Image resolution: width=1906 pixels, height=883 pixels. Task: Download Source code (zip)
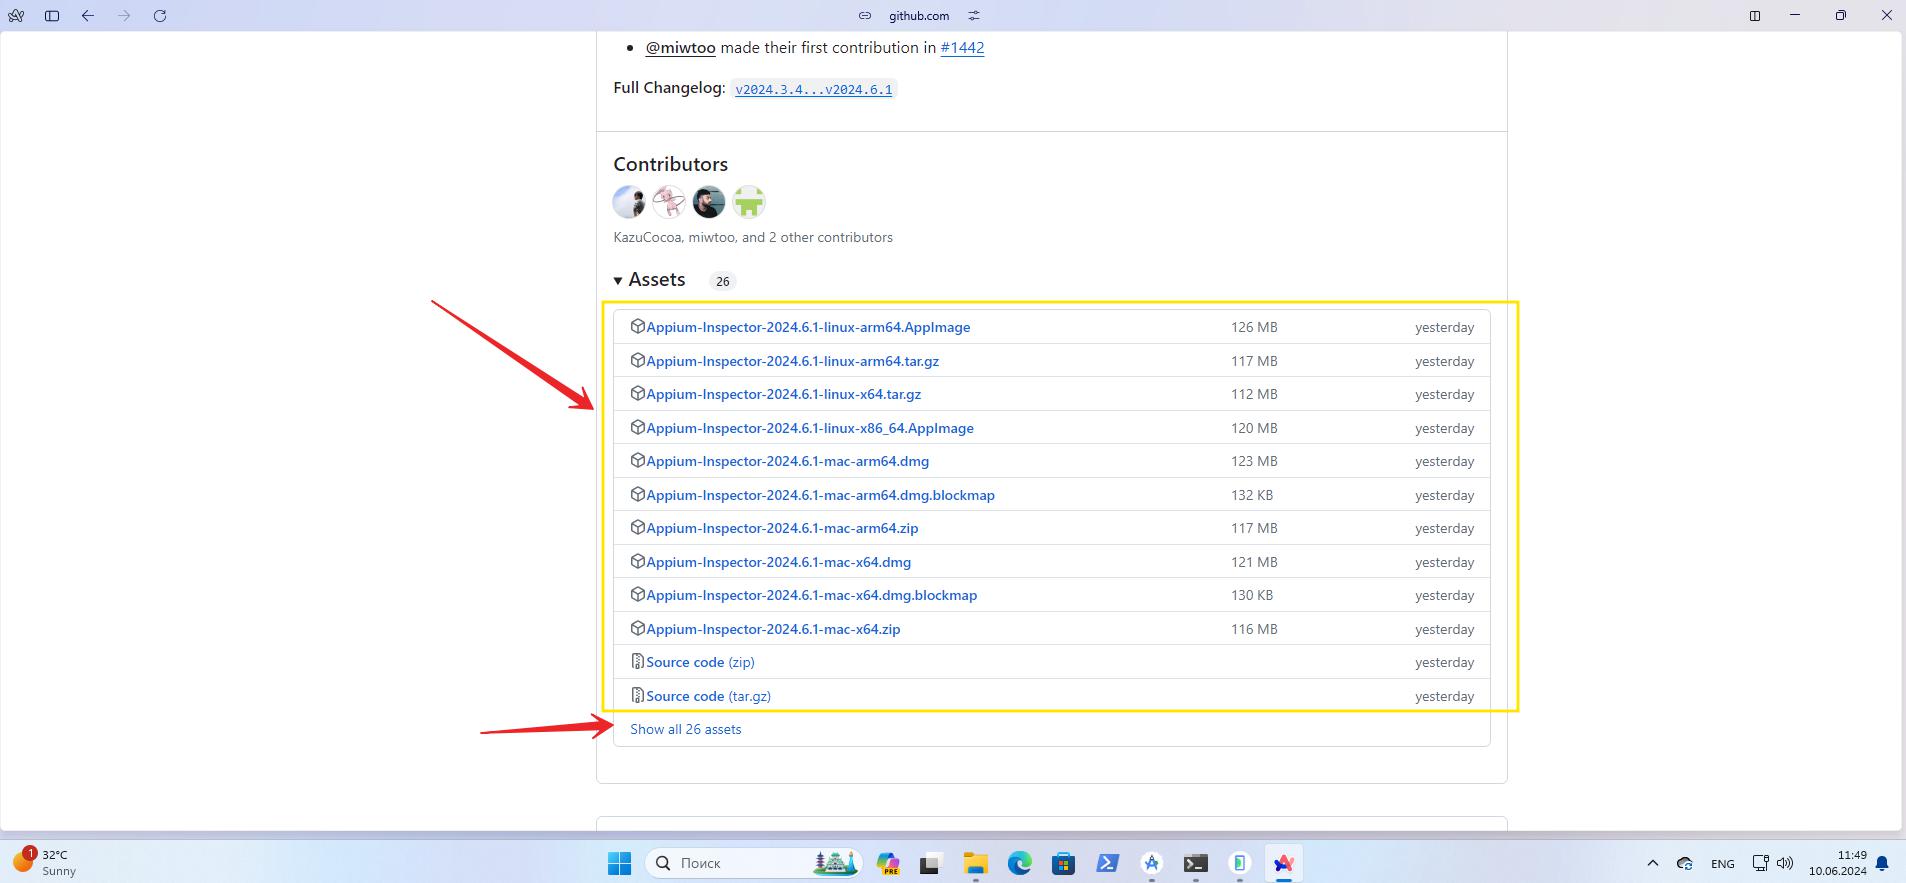[x=700, y=662]
